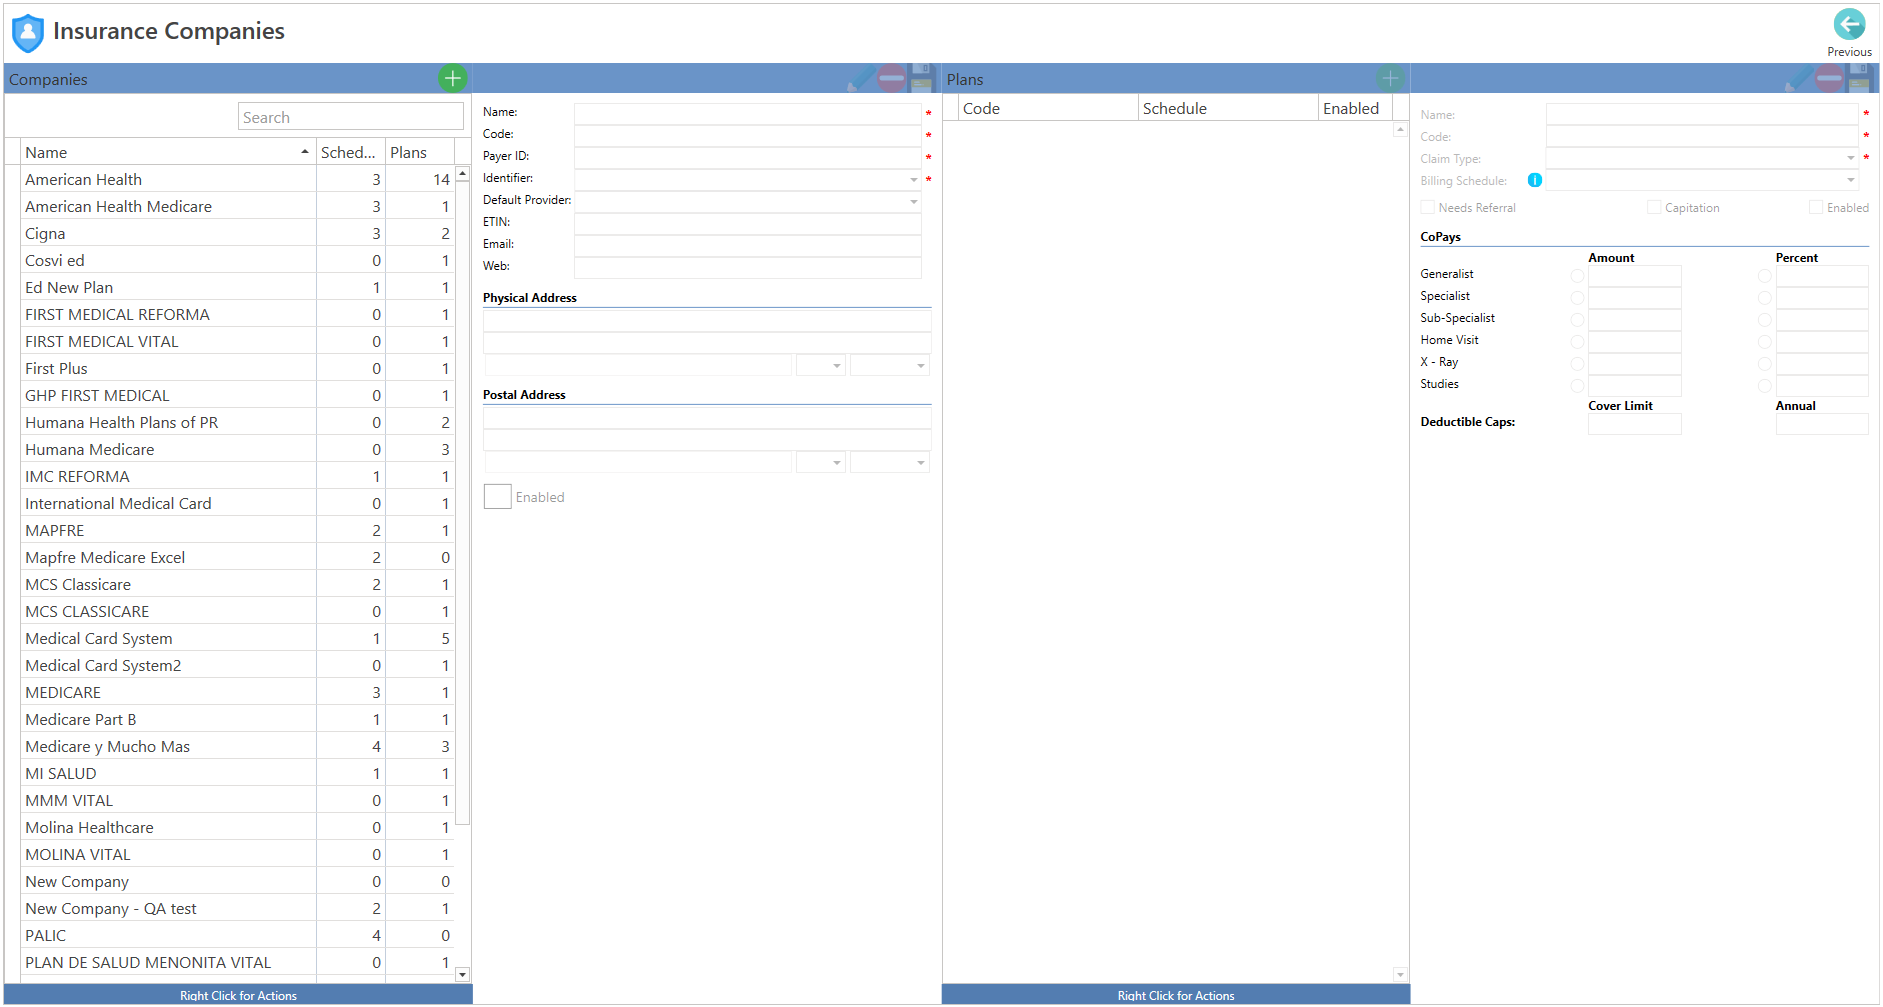Select PLAN DE SALUD MENONITA VITAL row
1883x1007 pixels.
point(238,962)
